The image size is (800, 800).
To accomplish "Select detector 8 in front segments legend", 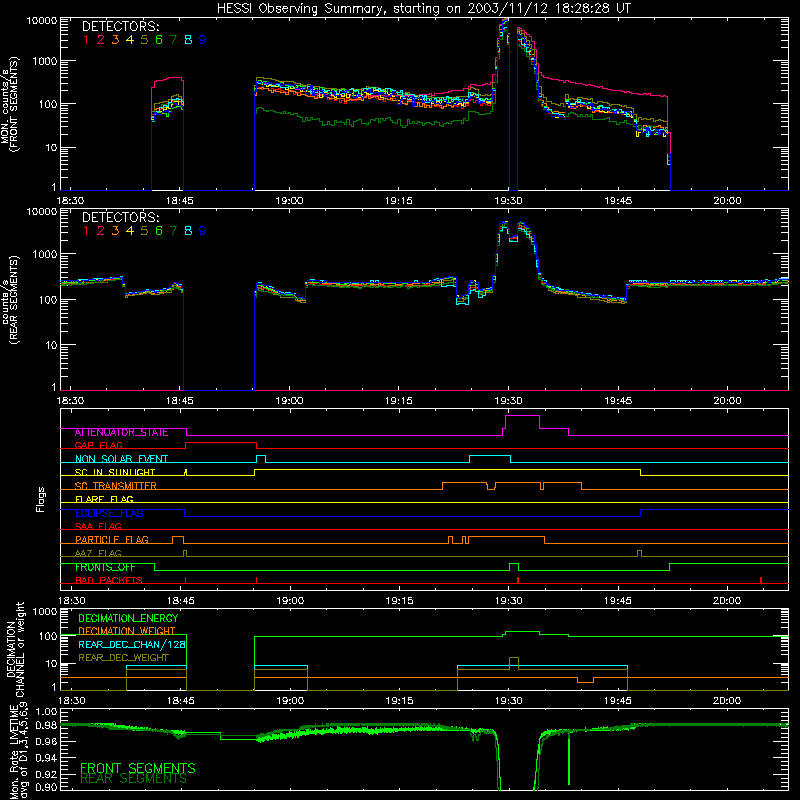I will coord(188,40).
